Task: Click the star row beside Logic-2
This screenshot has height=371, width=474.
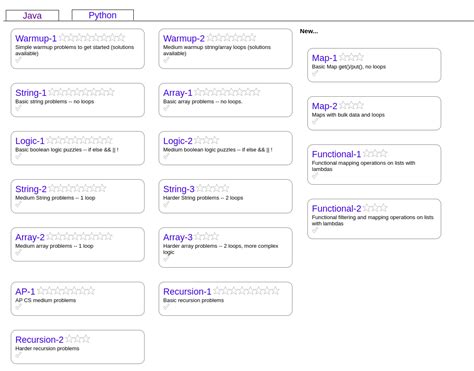Action: pos(207,140)
